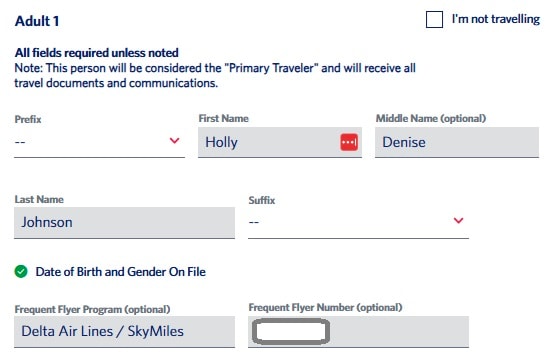Expand the Suffix dropdown
Screen dimensions: 552x362
pyautogui.click(x=358, y=223)
